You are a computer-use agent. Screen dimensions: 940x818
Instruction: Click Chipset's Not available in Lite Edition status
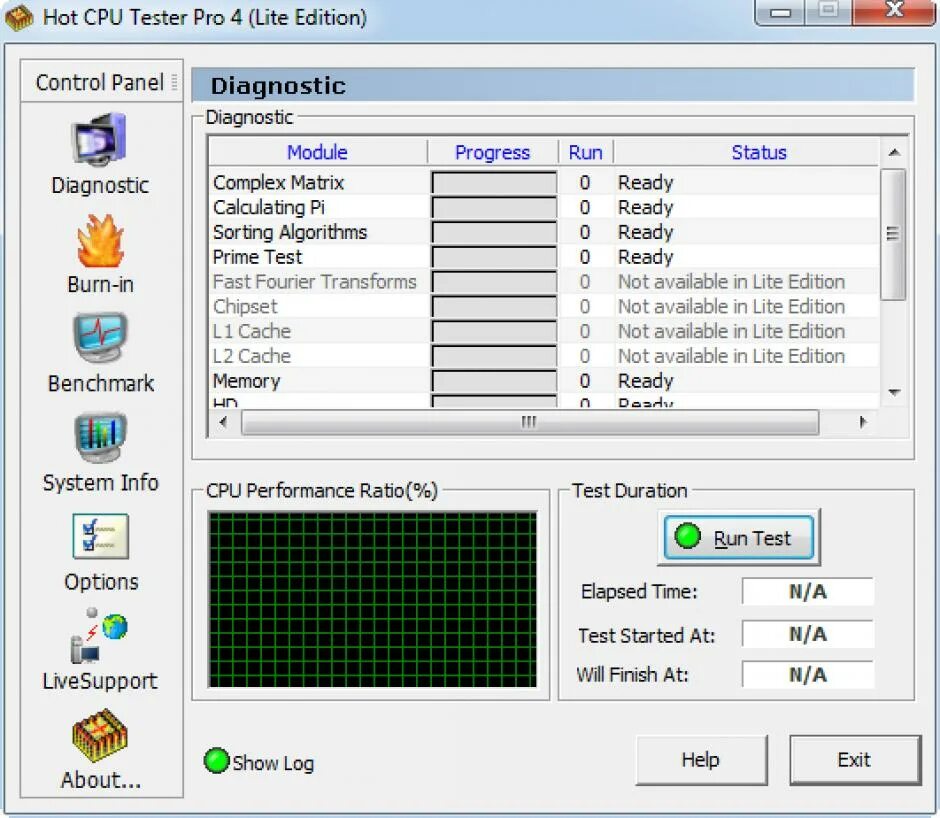731,306
